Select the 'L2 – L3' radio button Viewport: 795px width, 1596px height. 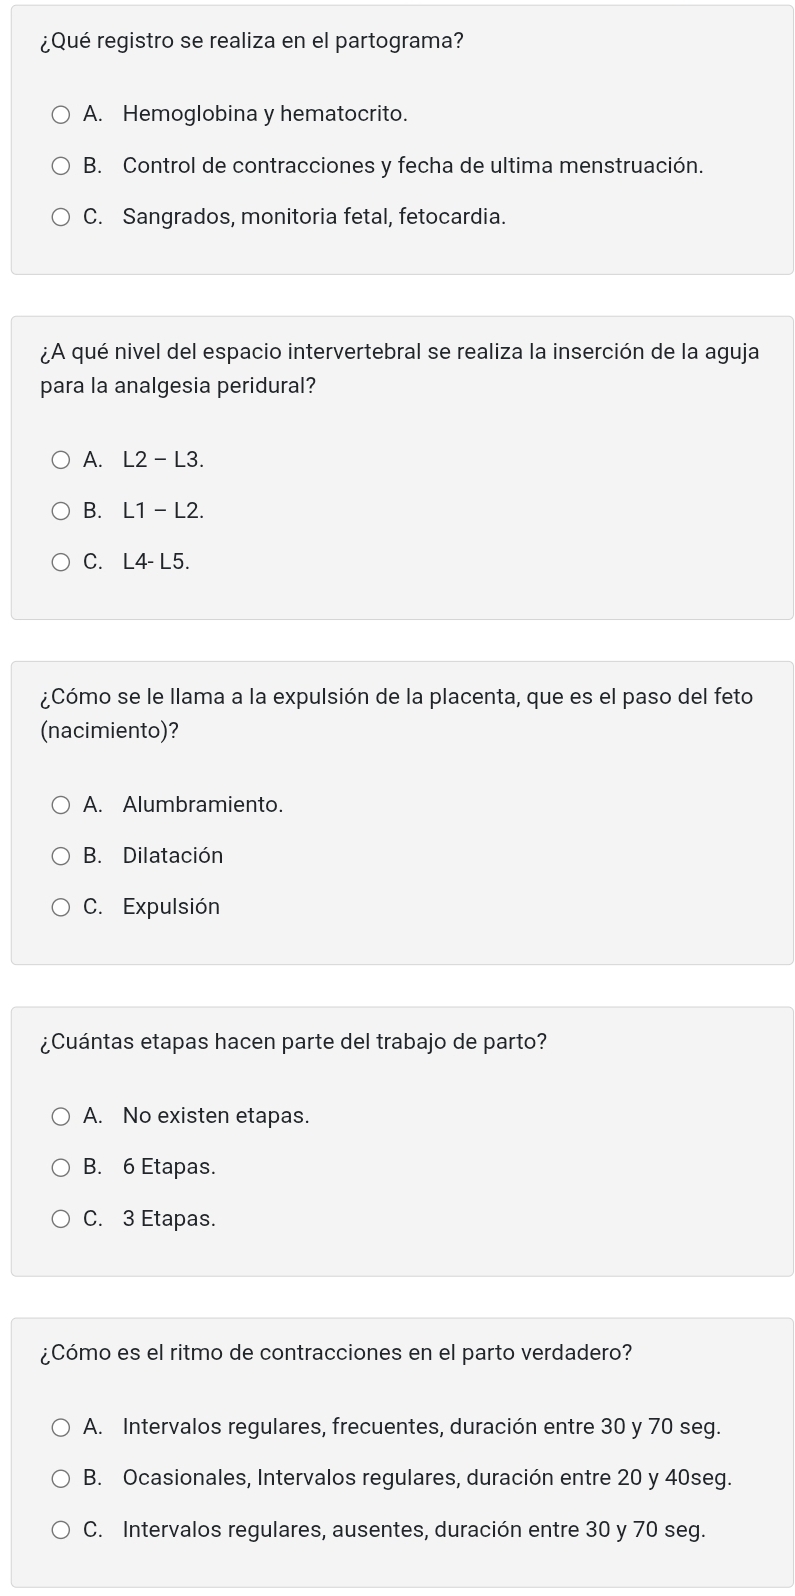(62, 460)
